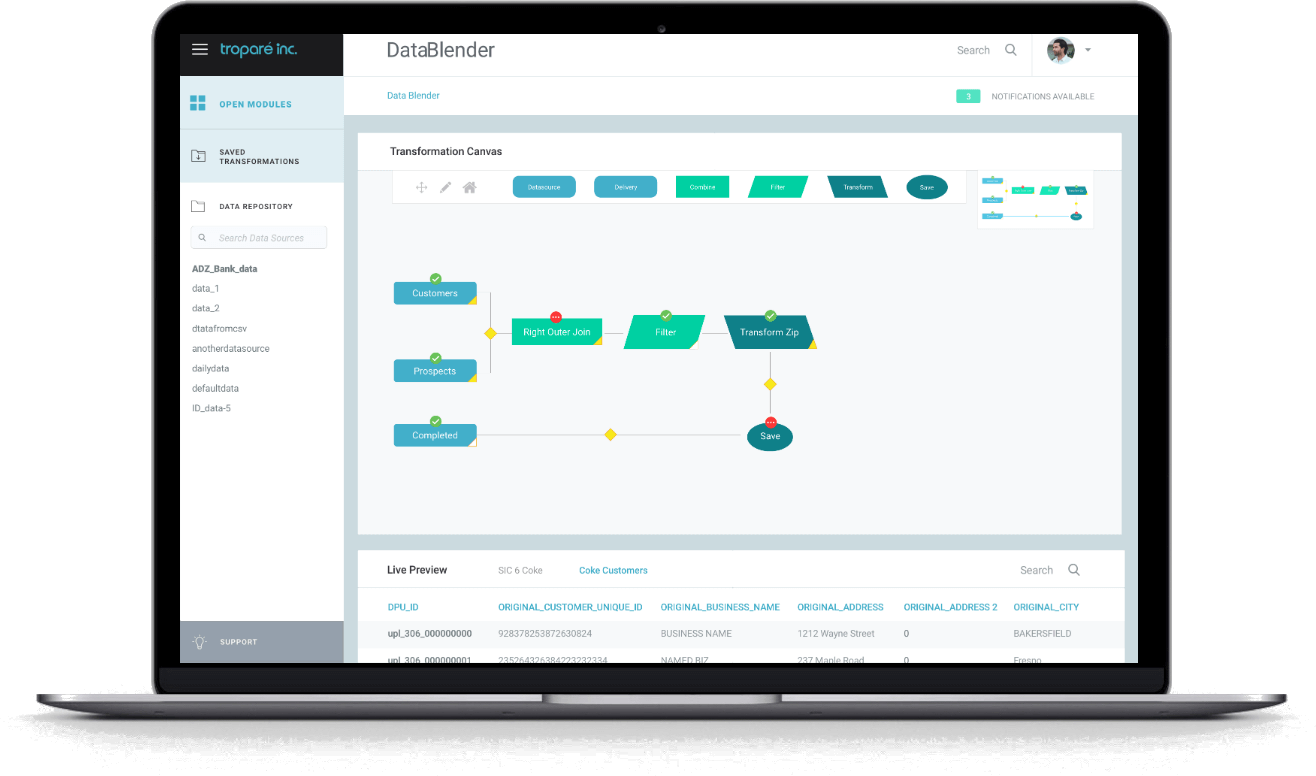
Task: Click the Open Modules grid icon
Action: click(198, 104)
